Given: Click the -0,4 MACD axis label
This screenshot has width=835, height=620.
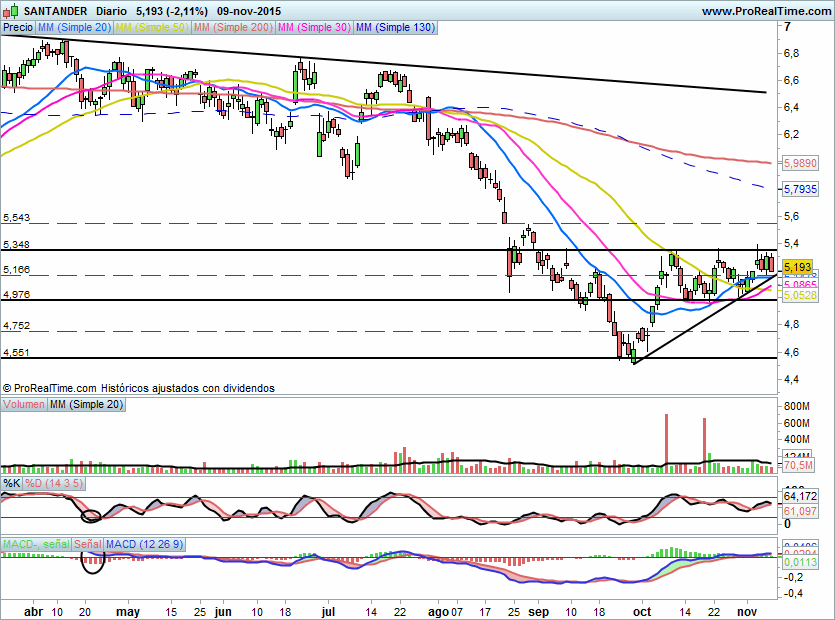Looking at the screenshot, I should tap(793, 593).
